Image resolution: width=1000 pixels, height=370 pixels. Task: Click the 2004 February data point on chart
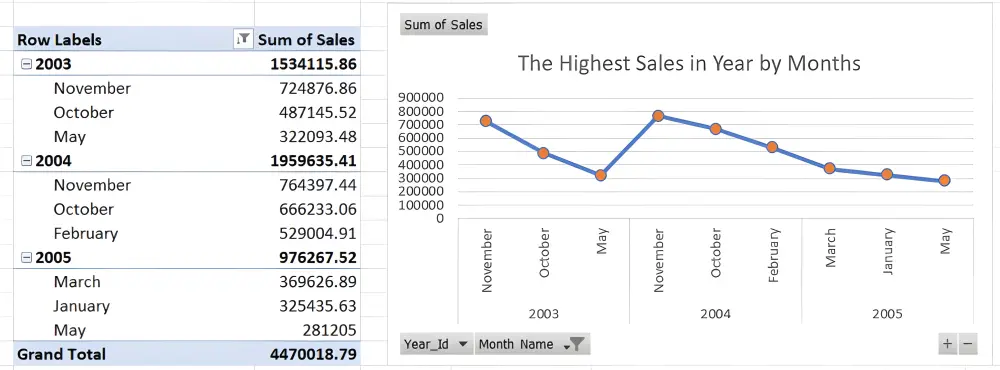click(x=772, y=147)
